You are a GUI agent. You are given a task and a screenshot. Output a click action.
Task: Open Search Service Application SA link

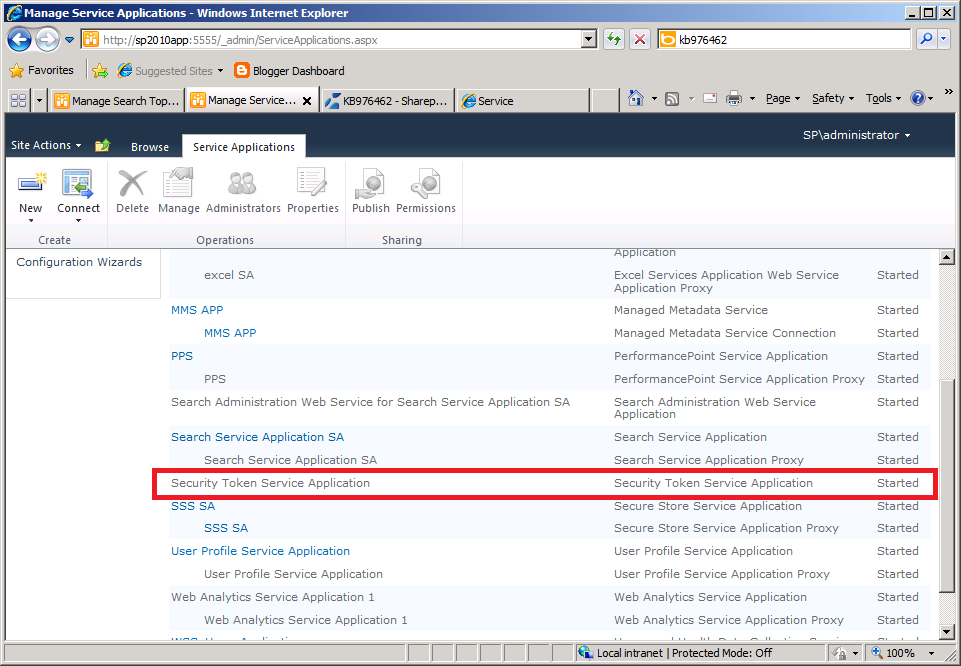coord(257,437)
